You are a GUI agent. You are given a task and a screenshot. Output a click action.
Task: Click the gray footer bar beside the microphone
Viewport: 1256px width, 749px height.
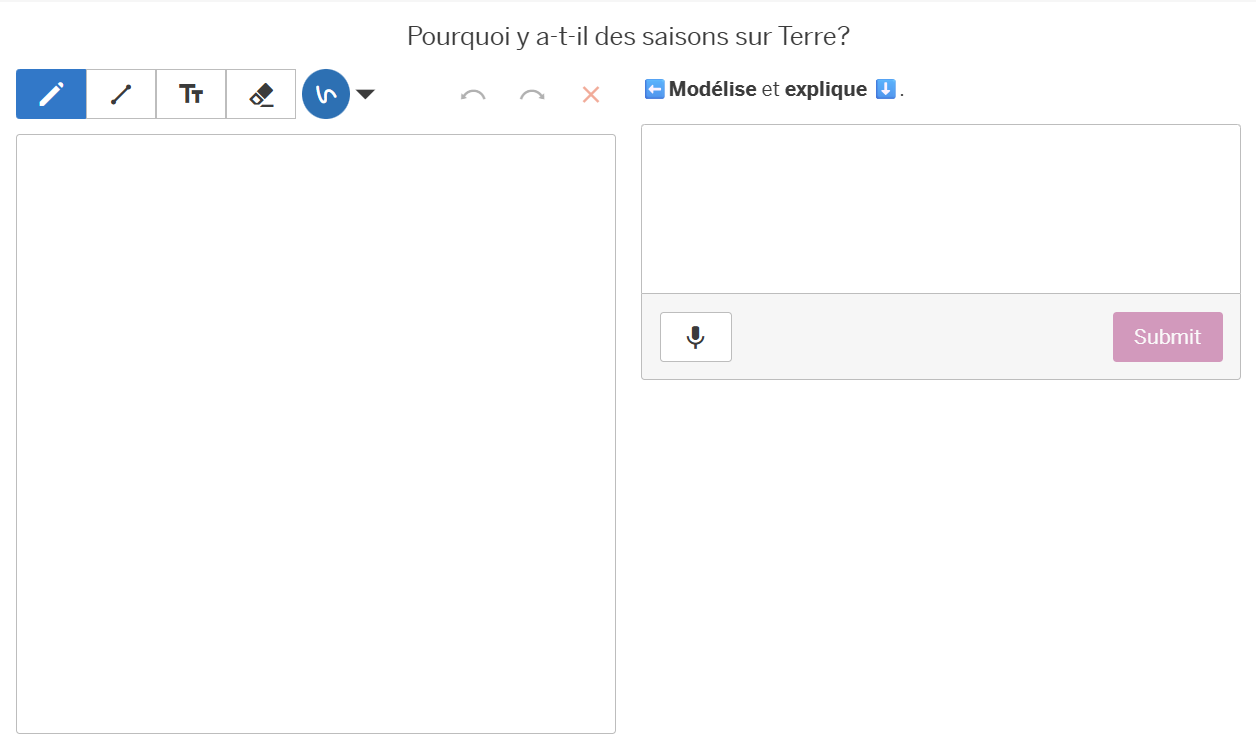tap(920, 337)
